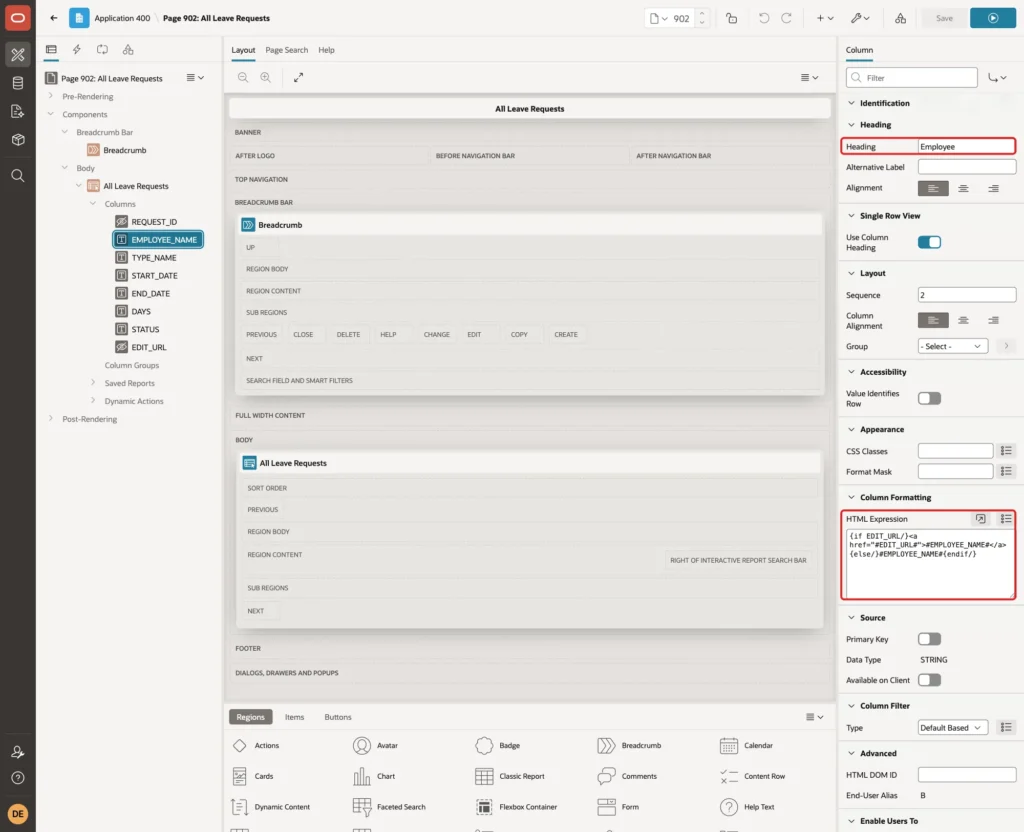Click the Save button
The width and height of the screenshot is (1024, 832).
click(944, 18)
